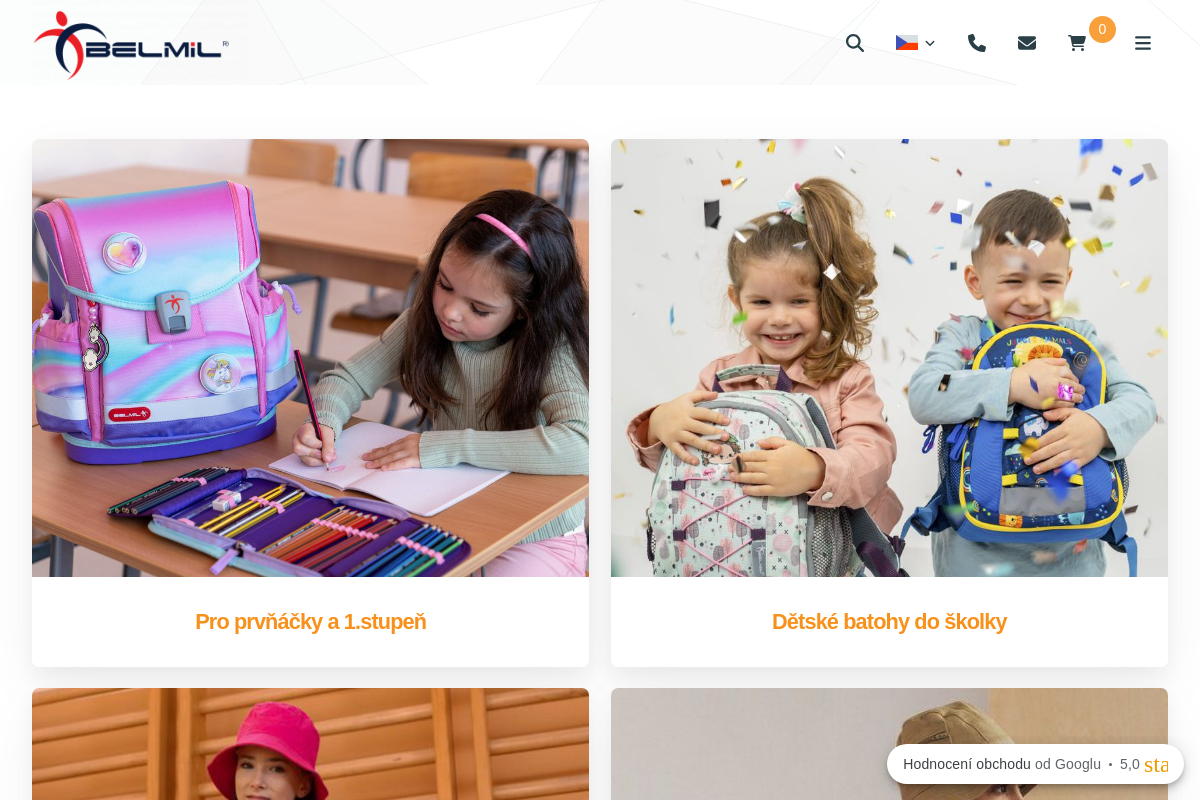
Task: Expand the language dropdown chevron
Action: coord(930,43)
